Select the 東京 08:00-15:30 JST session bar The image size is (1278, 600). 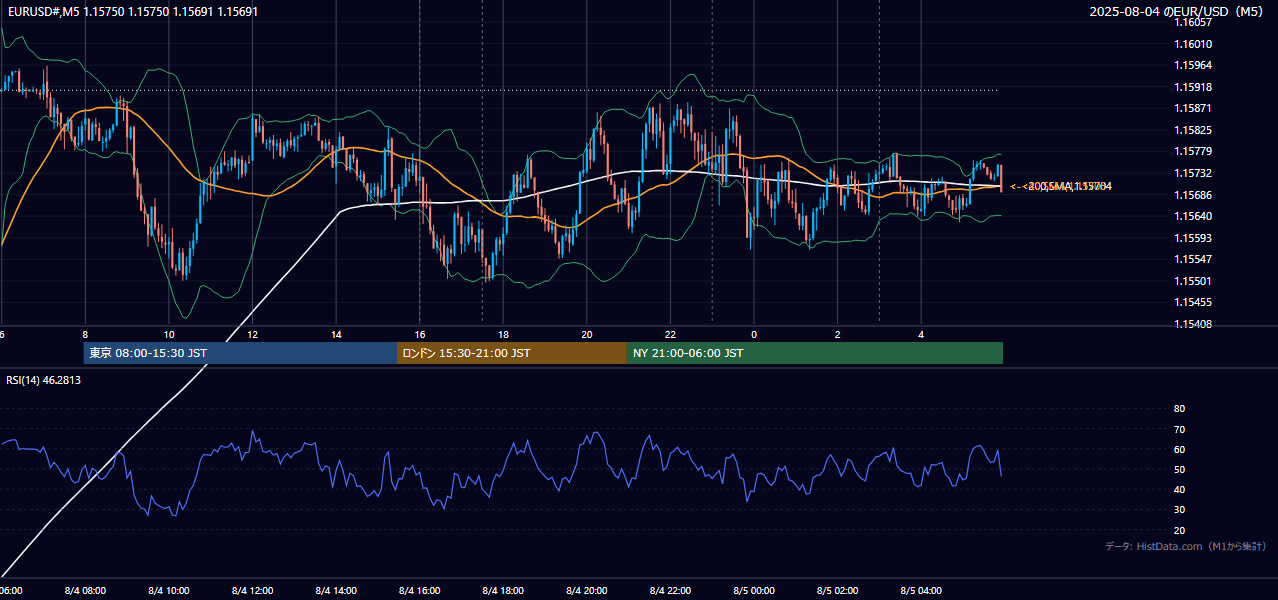[x=240, y=353]
